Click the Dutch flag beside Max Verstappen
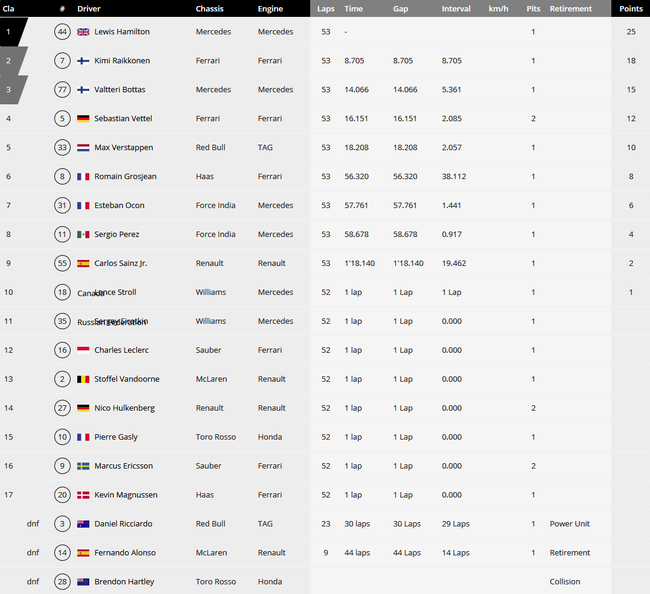 pos(83,148)
